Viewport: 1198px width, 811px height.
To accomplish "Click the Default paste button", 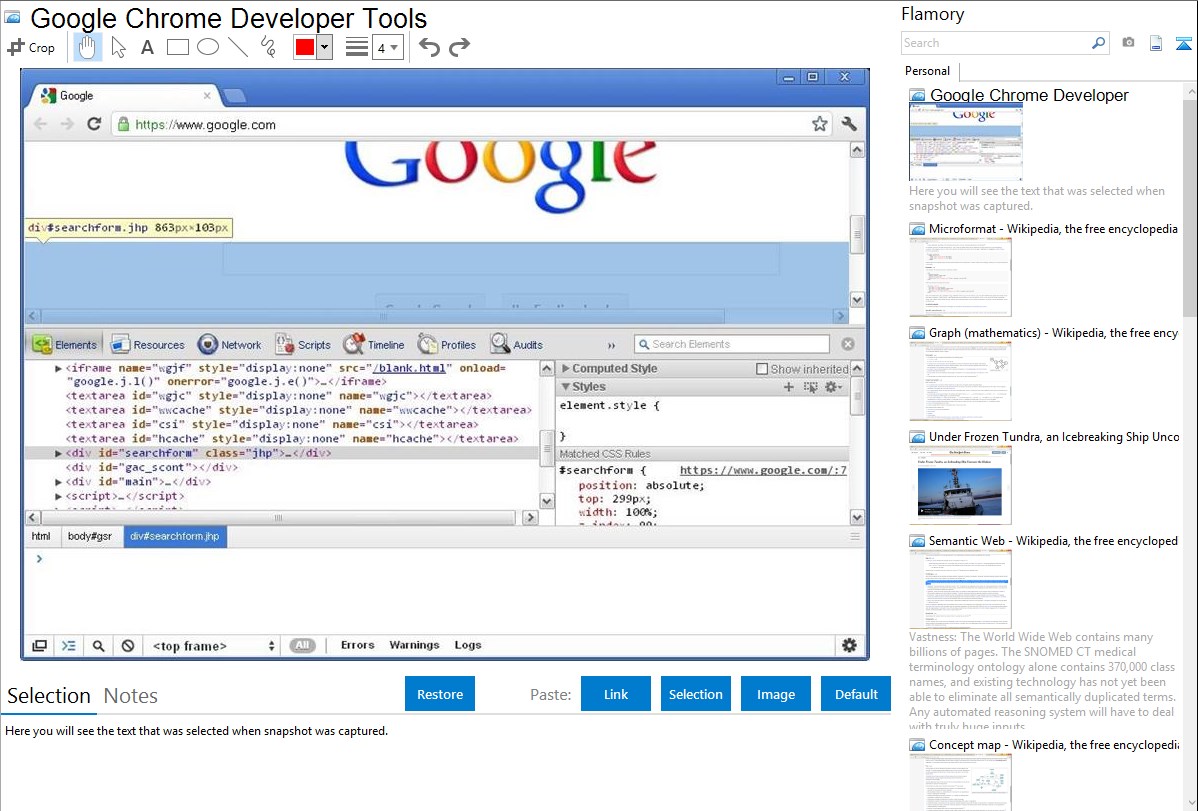I will point(856,694).
